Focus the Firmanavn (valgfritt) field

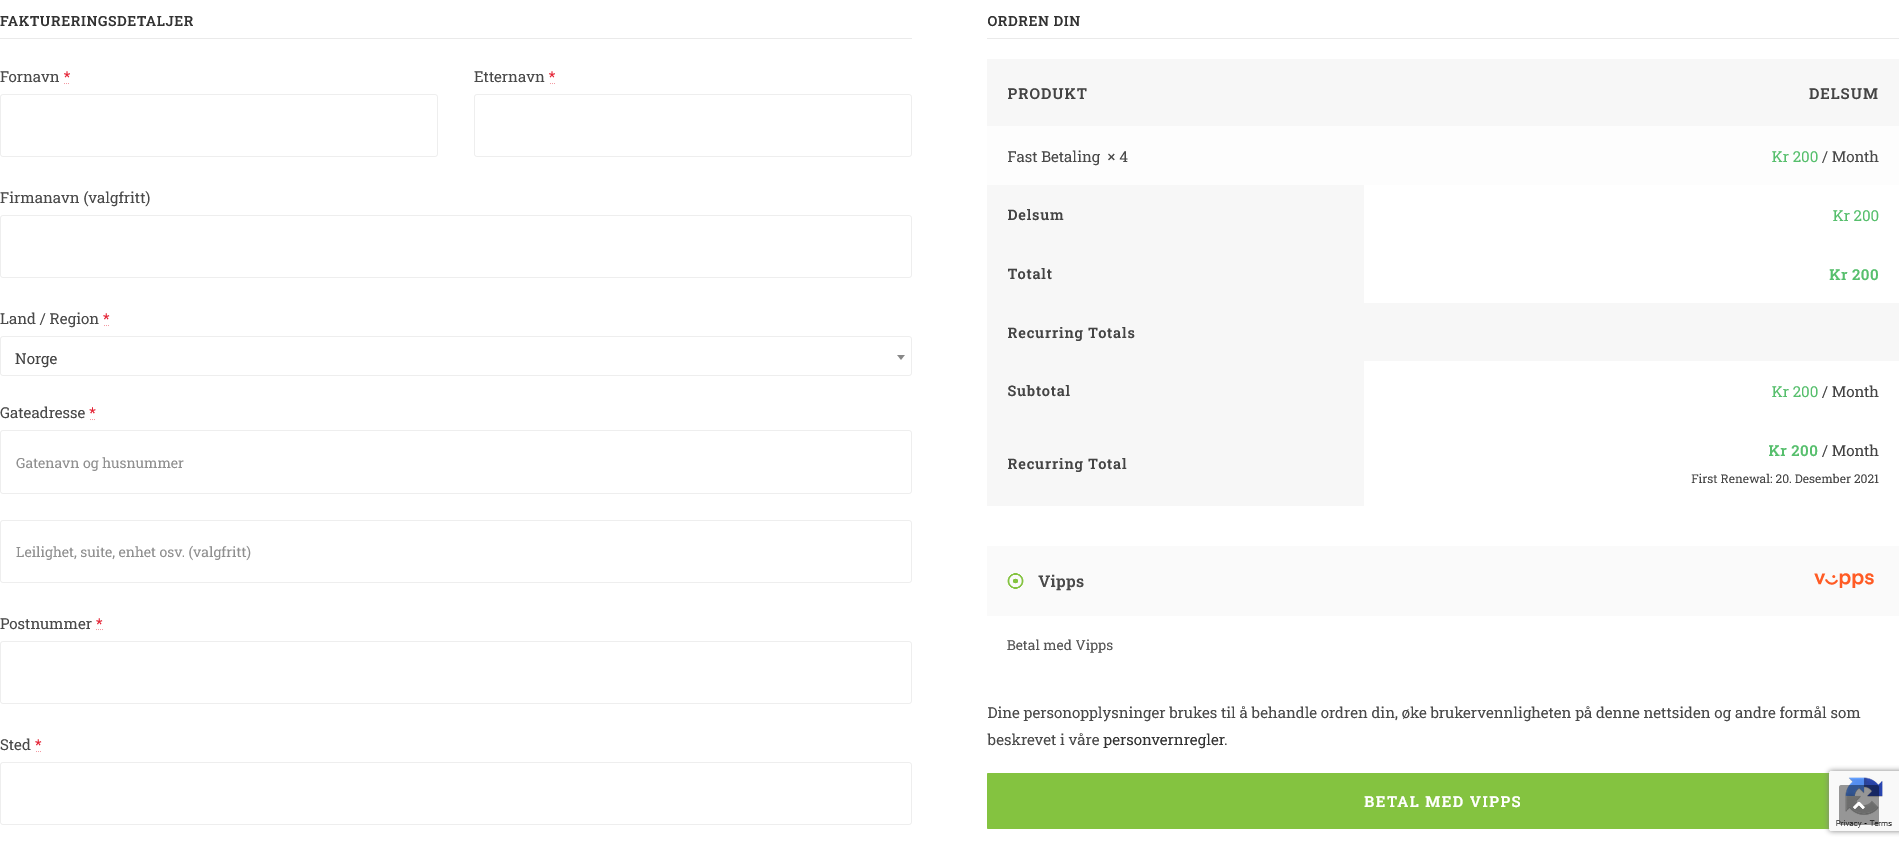click(x=456, y=246)
